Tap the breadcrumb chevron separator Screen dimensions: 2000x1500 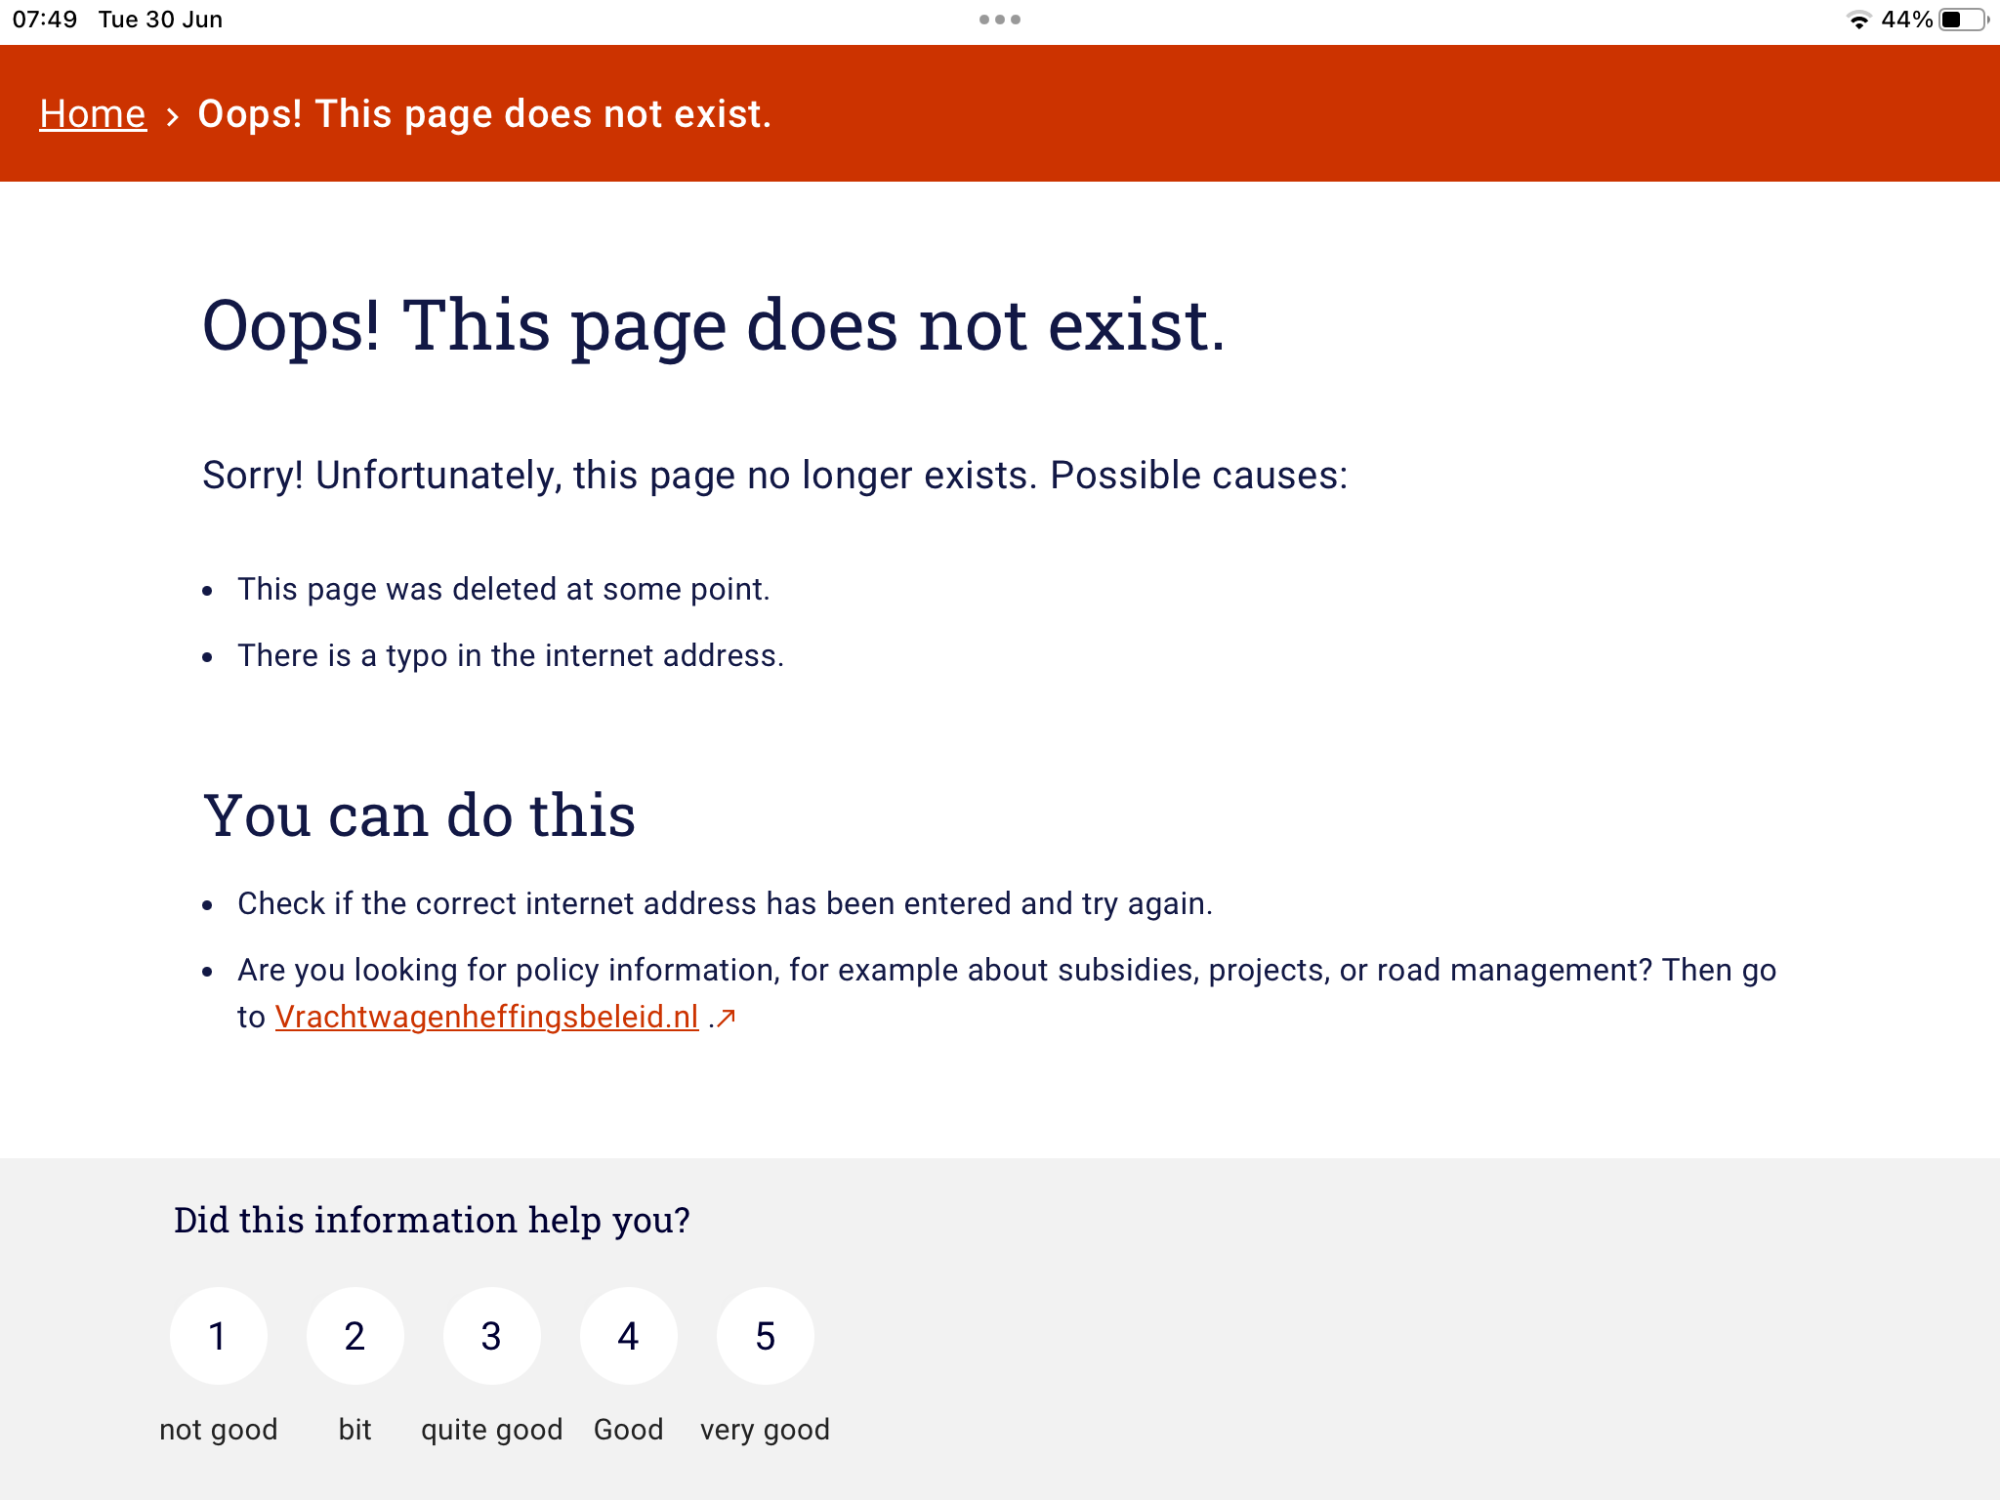pos(173,117)
